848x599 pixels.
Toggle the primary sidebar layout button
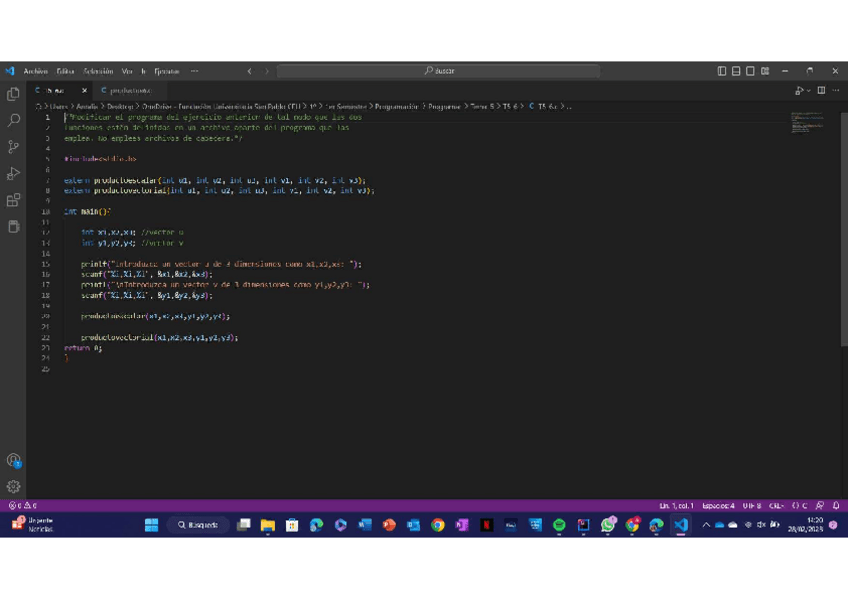[x=722, y=71]
